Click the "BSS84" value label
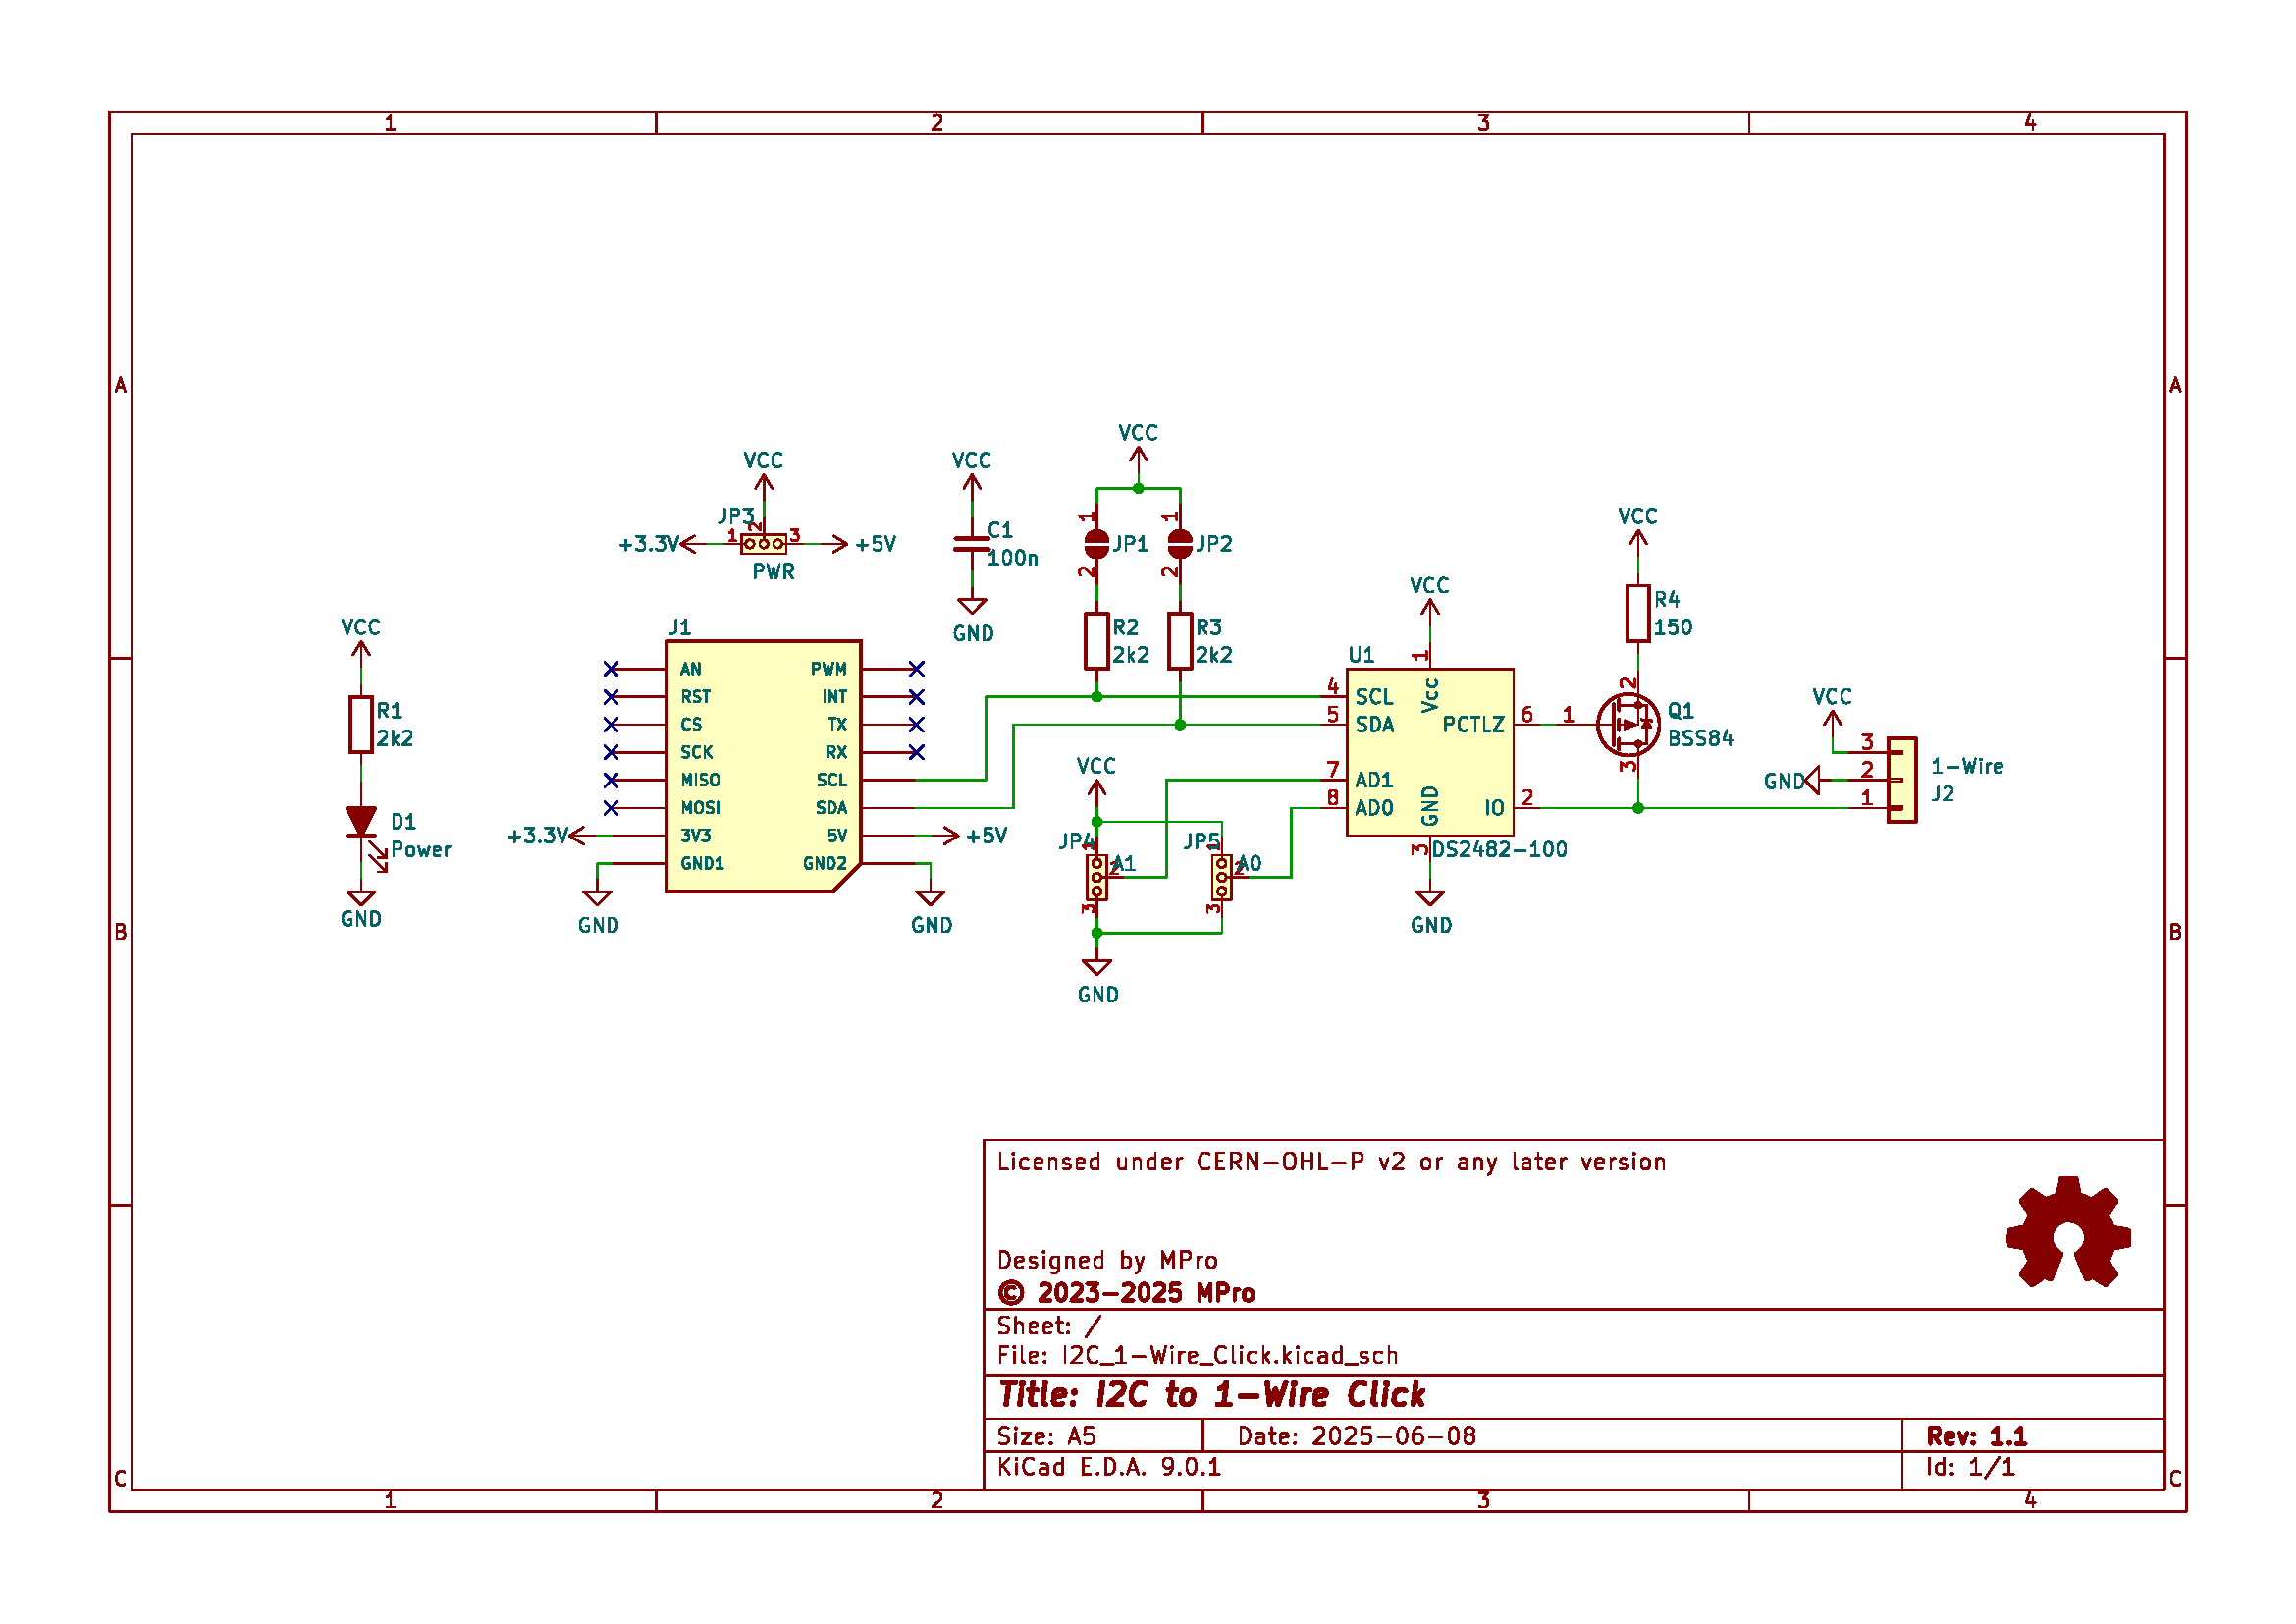The image size is (2296, 1624). (1701, 739)
